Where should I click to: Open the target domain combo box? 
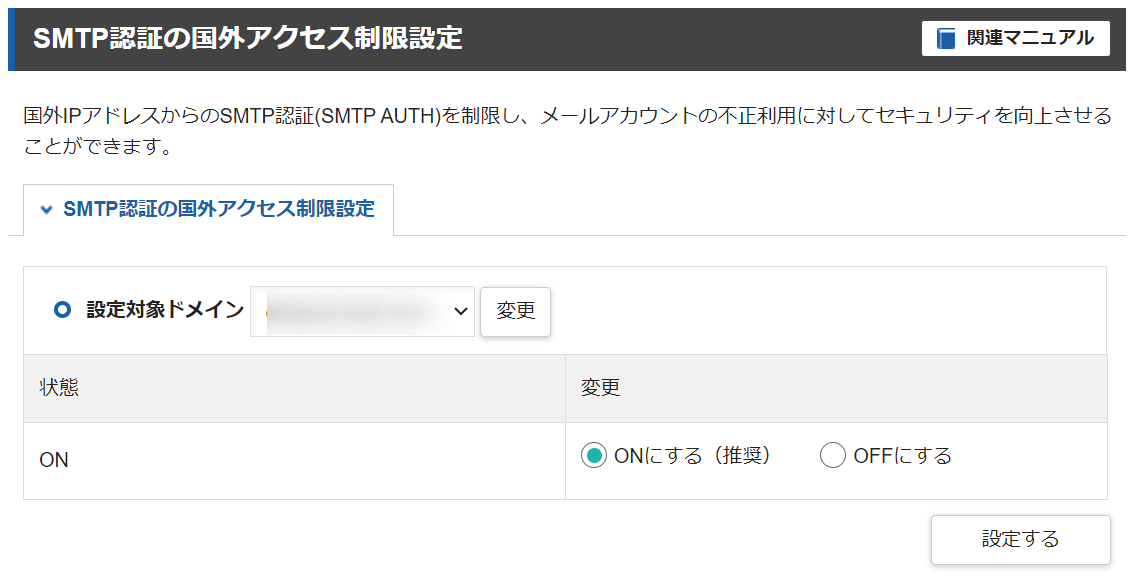[362, 311]
